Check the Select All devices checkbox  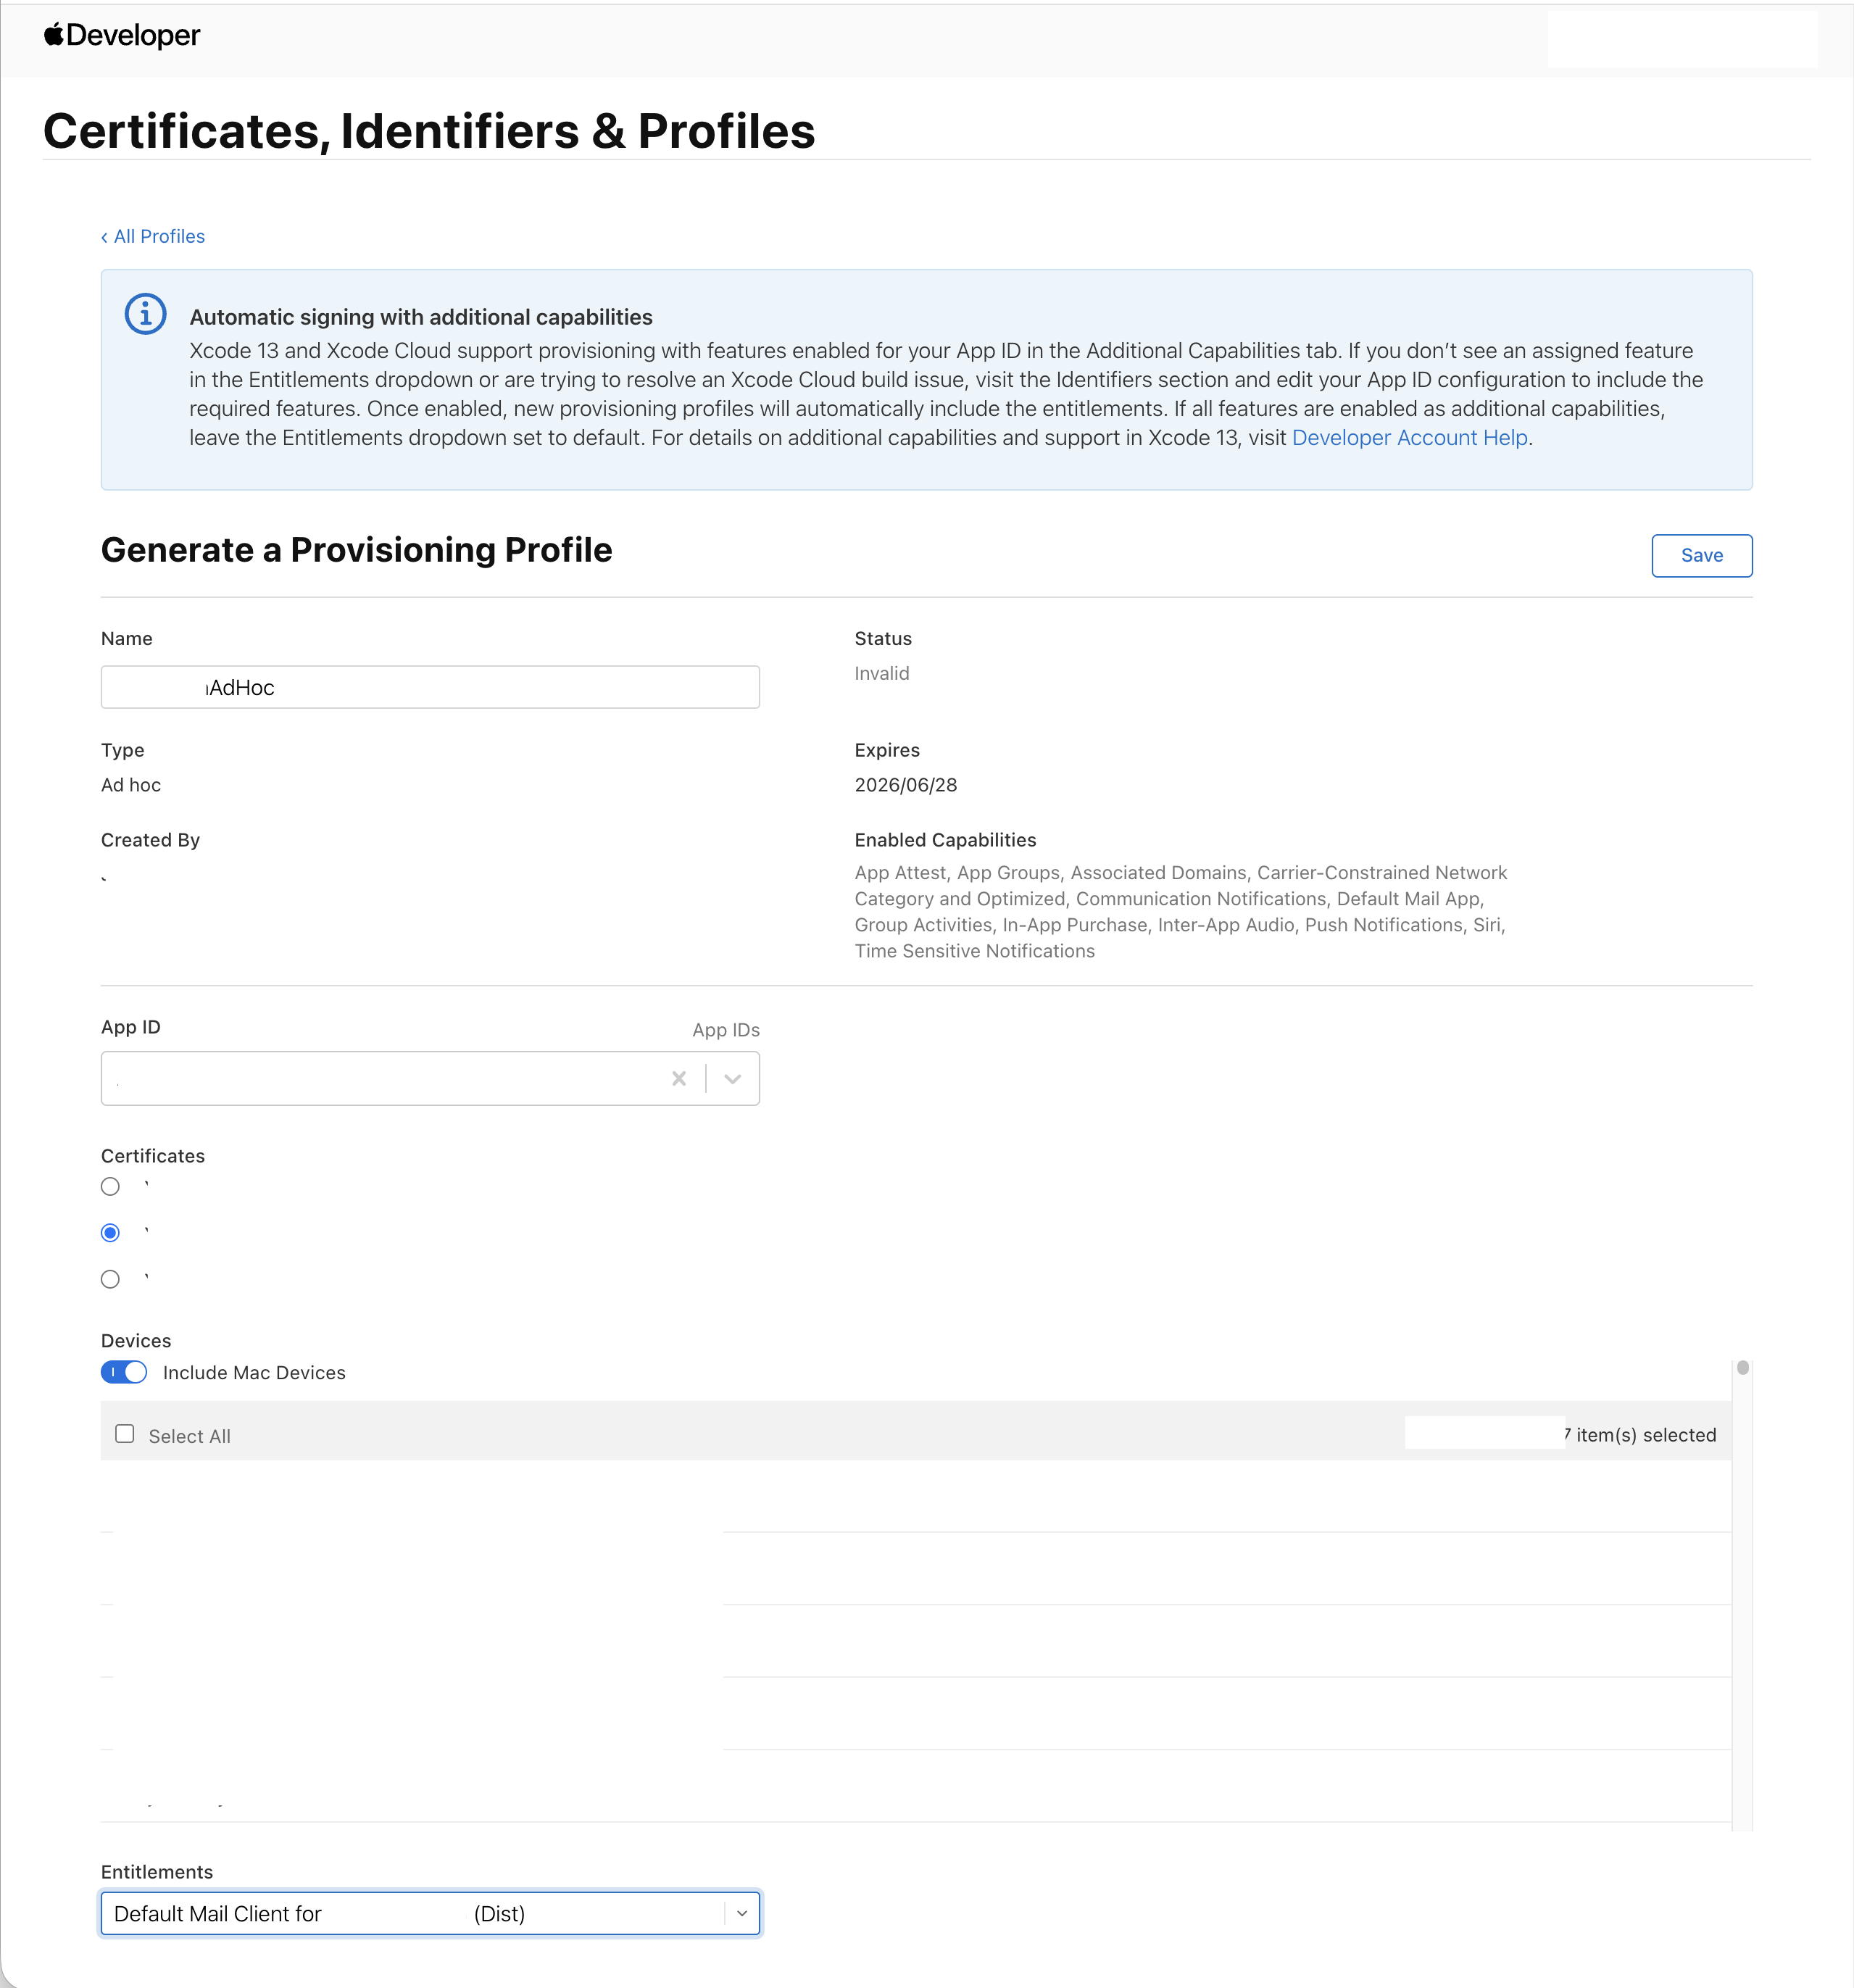[x=125, y=1434]
